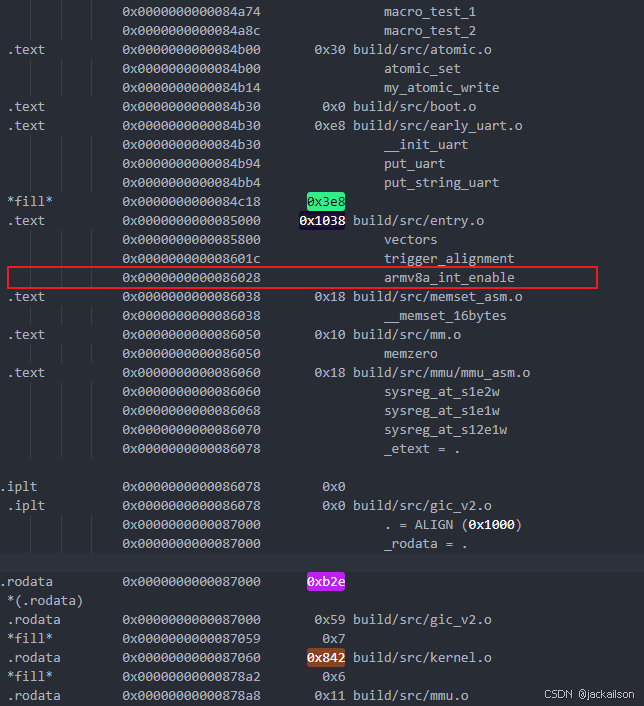Click the address 0x0000000000086028

[x=191, y=277]
